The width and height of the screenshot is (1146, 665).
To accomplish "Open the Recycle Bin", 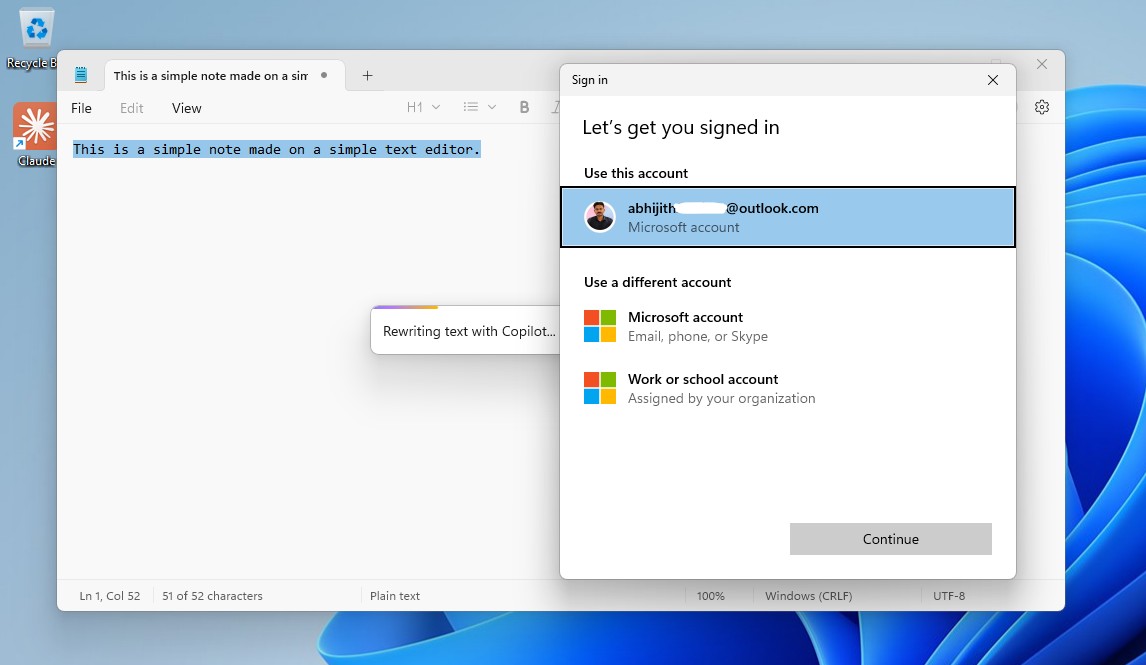I will click(x=34, y=30).
